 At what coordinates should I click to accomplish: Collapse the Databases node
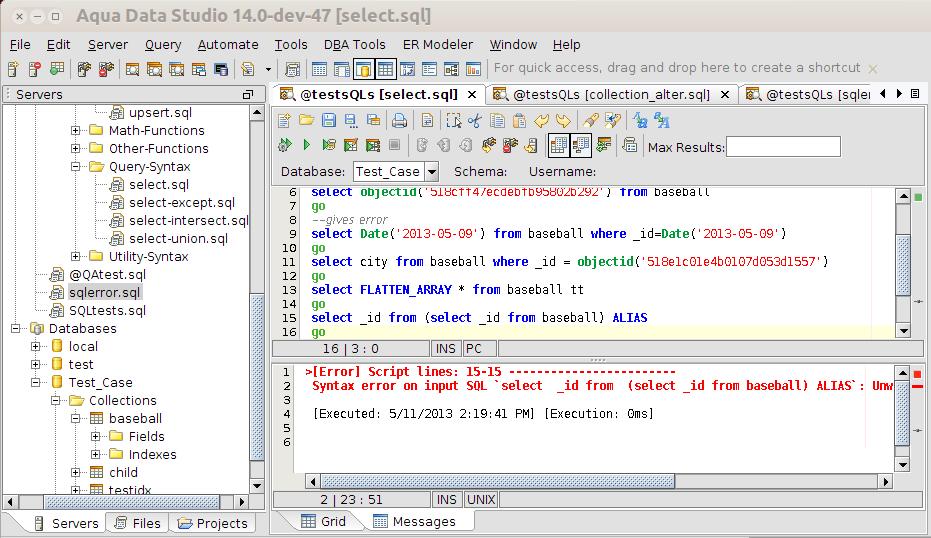tap(15, 328)
